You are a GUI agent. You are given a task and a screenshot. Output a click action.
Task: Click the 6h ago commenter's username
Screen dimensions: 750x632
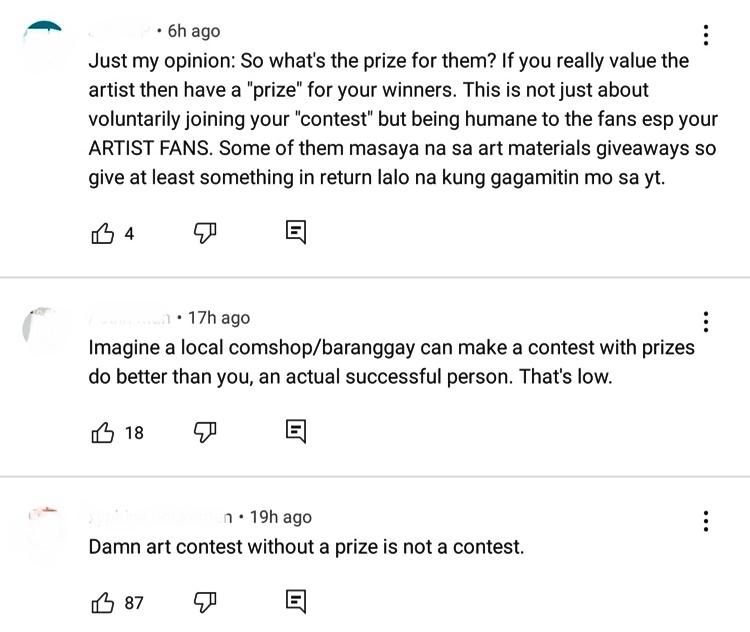[x=120, y=31]
